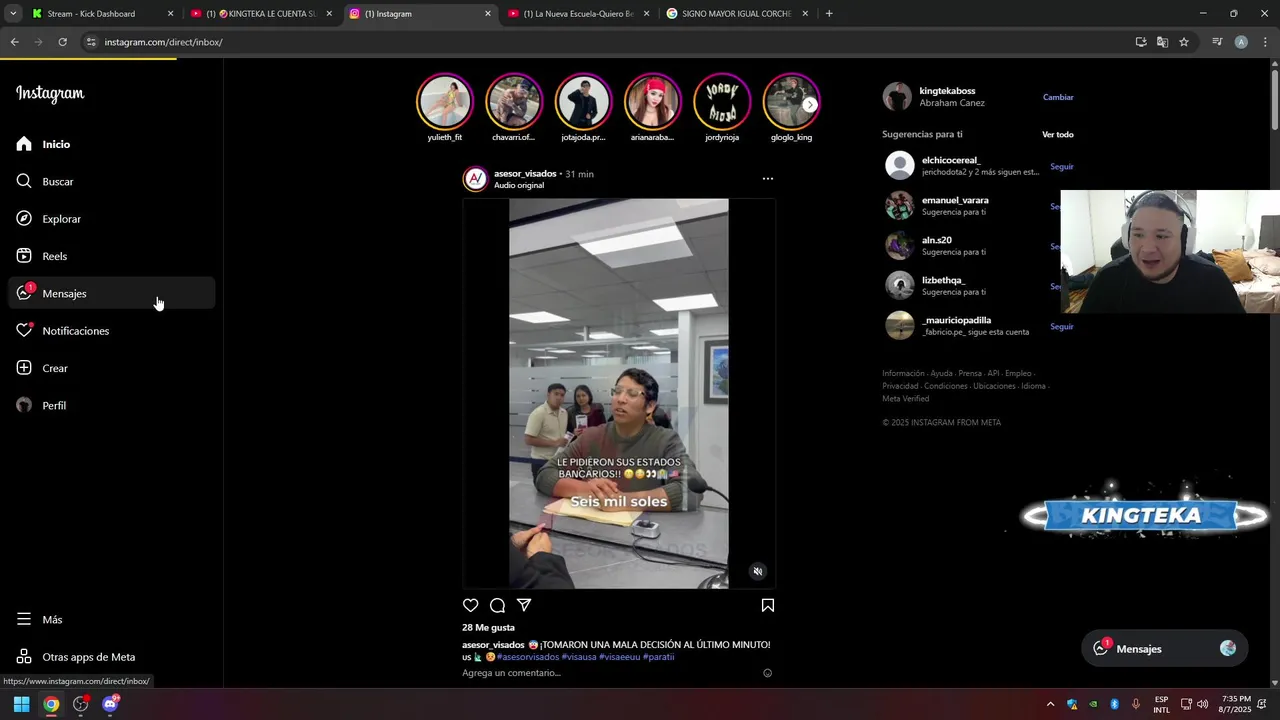
Task: Open Otras apps de Meta
Action: coord(111,657)
